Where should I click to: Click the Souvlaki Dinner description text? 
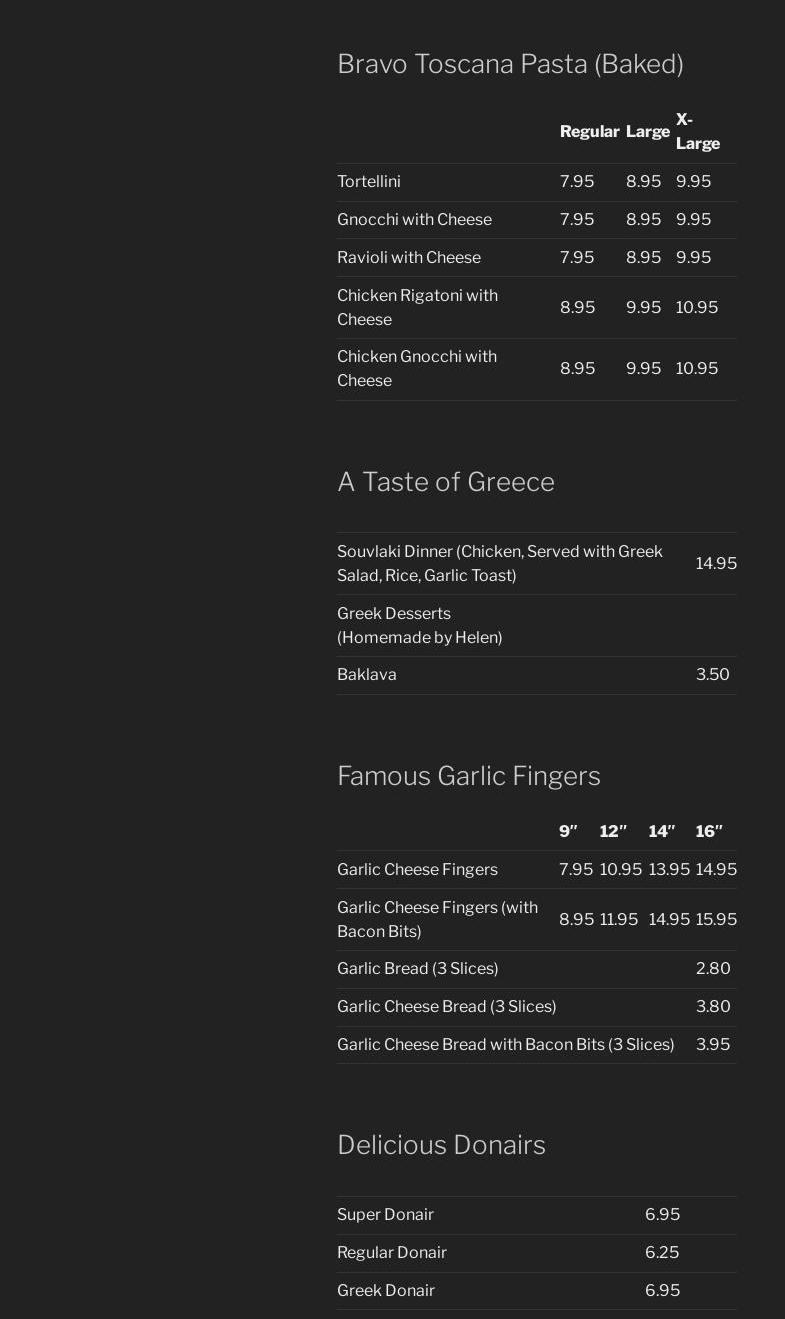click(500, 563)
